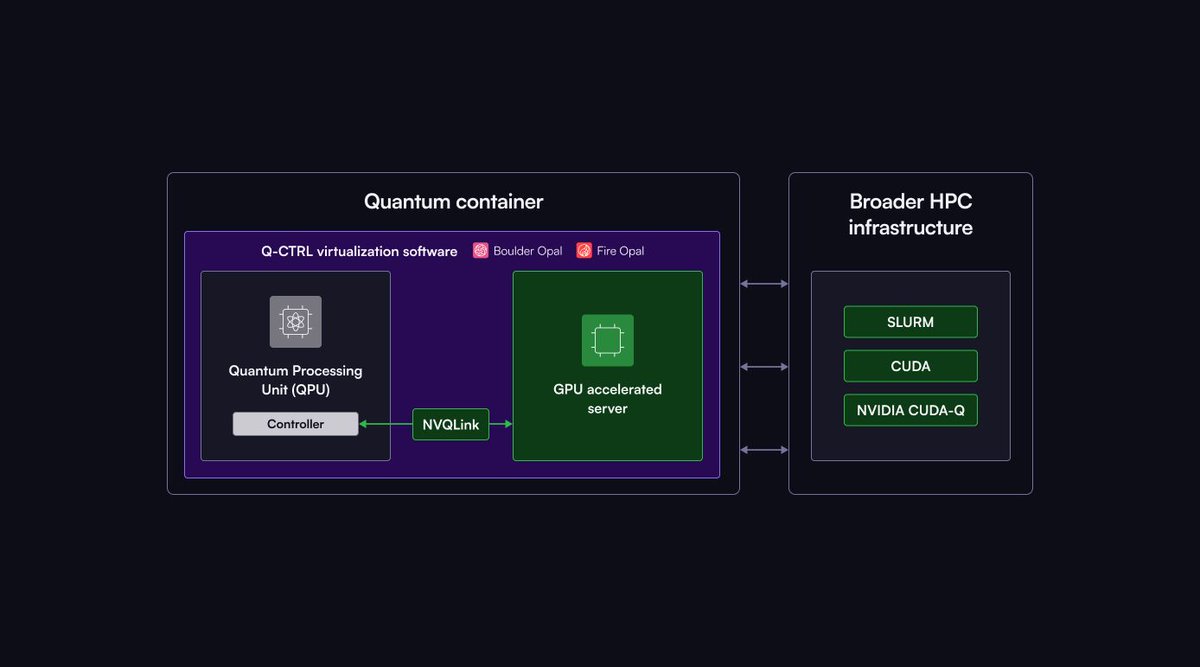Select the NVIDIA CUDA-Q box
Screen dimensions: 1200x667
tap(910, 410)
